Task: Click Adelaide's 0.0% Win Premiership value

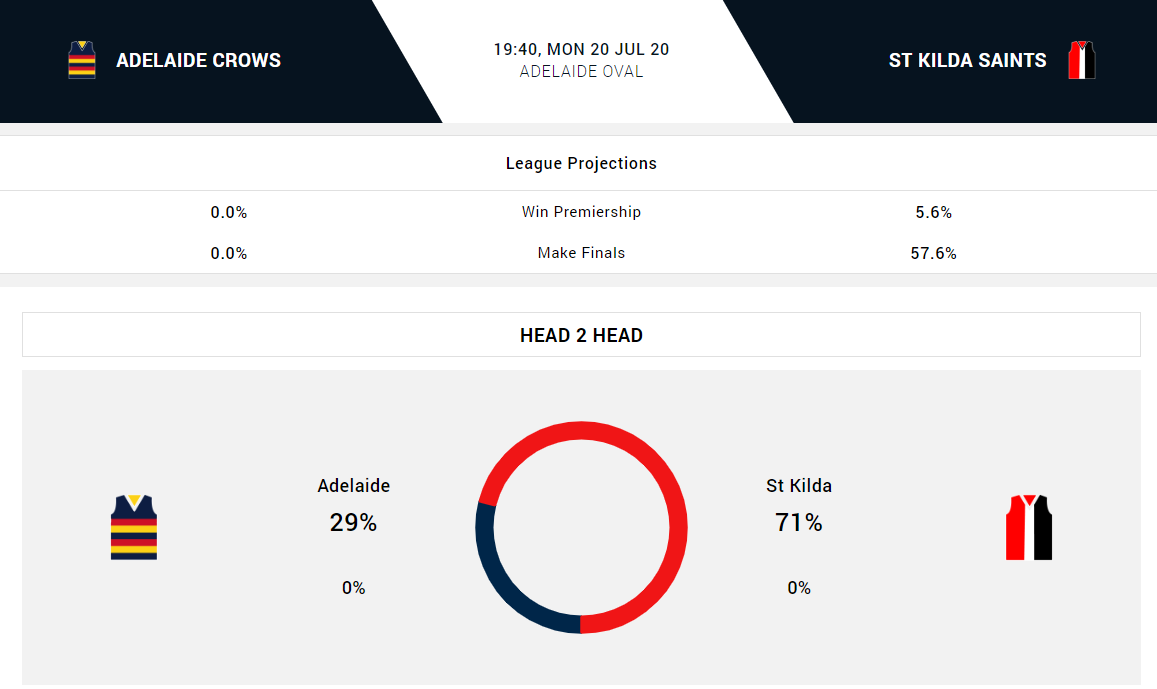Action: tap(228, 212)
